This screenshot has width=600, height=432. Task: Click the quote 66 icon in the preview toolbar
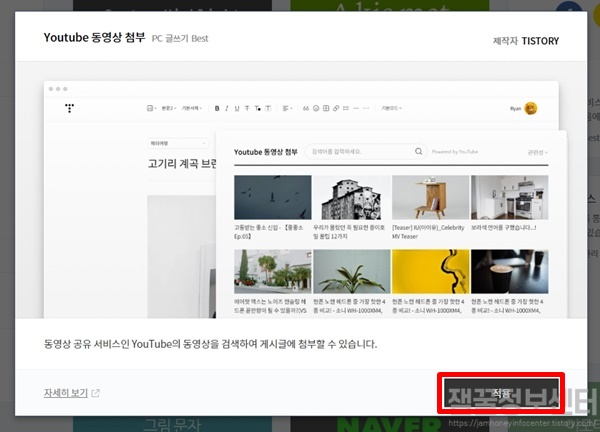306,108
